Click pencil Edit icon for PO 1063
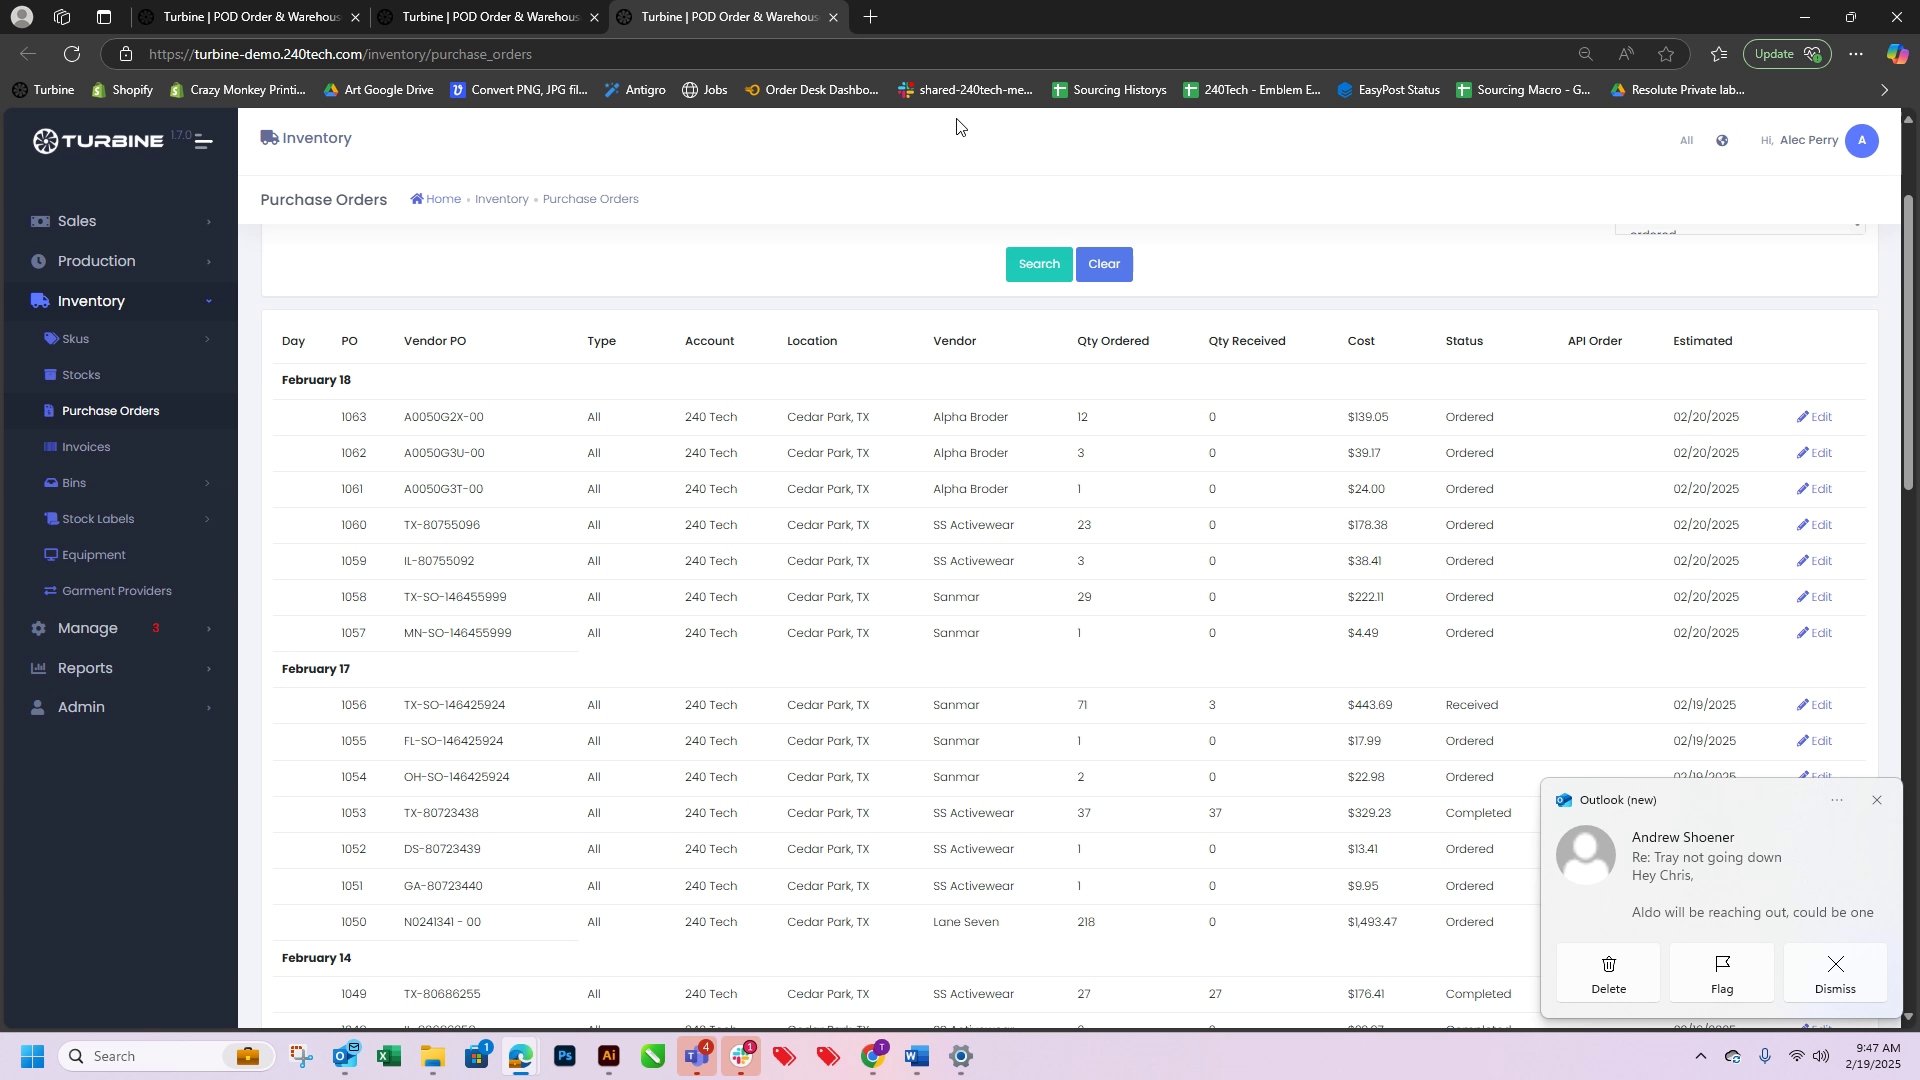1920x1080 pixels. (x=1804, y=417)
